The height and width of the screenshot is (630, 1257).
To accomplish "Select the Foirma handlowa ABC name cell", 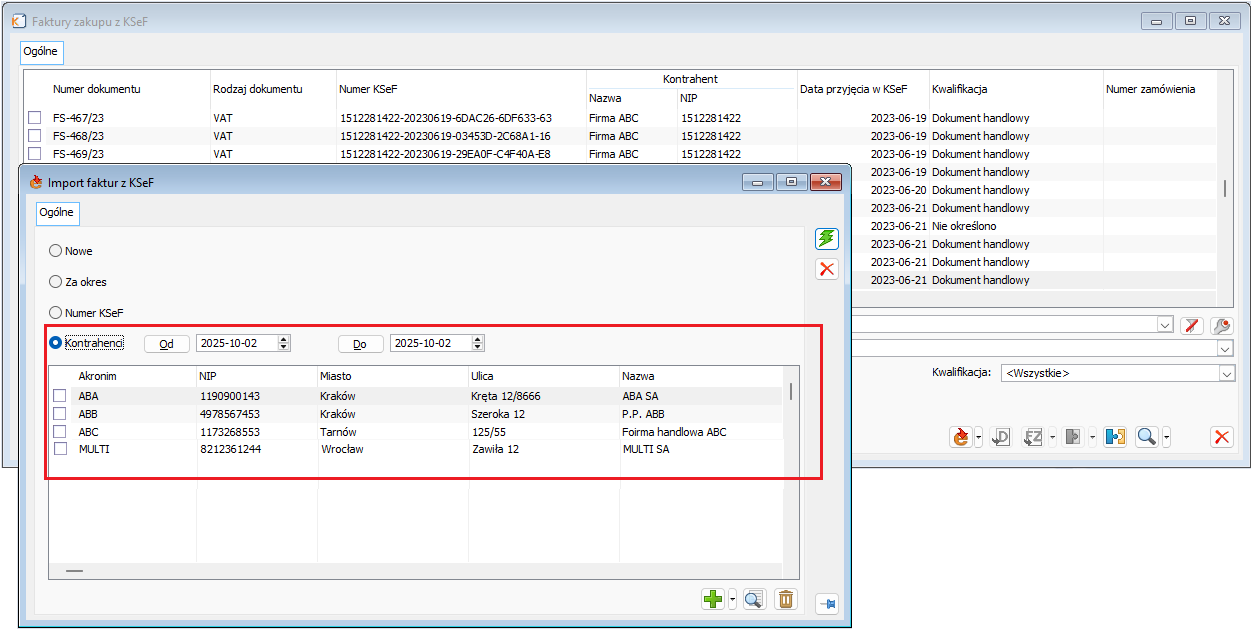I will (674, 432).
